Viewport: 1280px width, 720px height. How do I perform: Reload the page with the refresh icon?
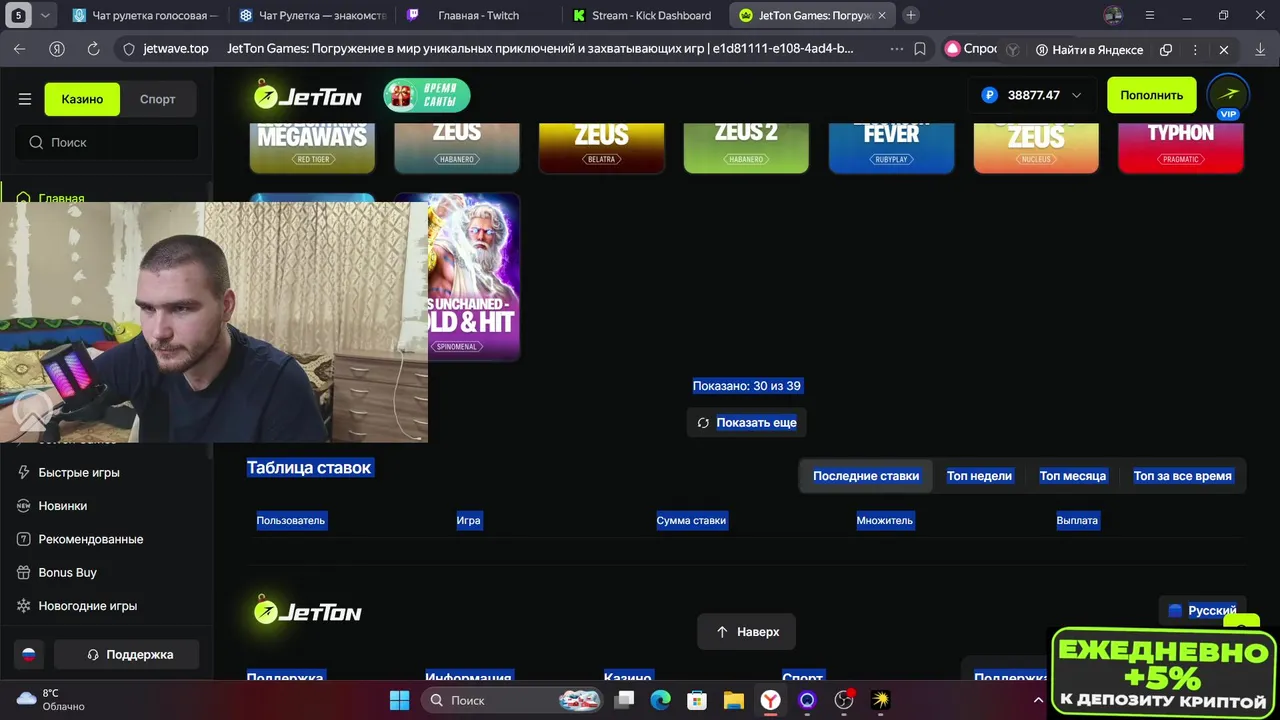click(x=93, y=49)
